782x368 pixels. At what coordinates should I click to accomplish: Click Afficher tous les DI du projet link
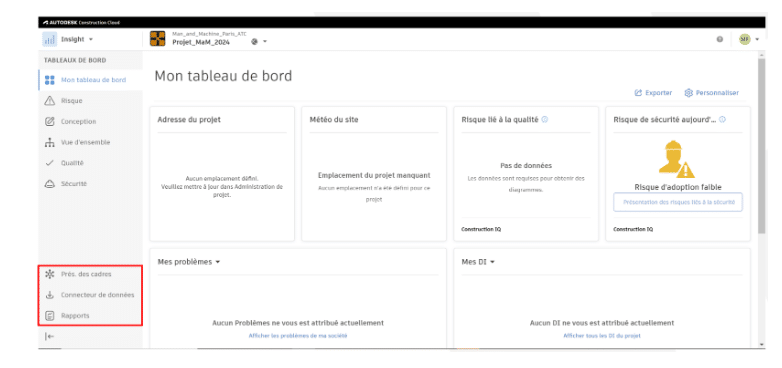coord(602,336)
